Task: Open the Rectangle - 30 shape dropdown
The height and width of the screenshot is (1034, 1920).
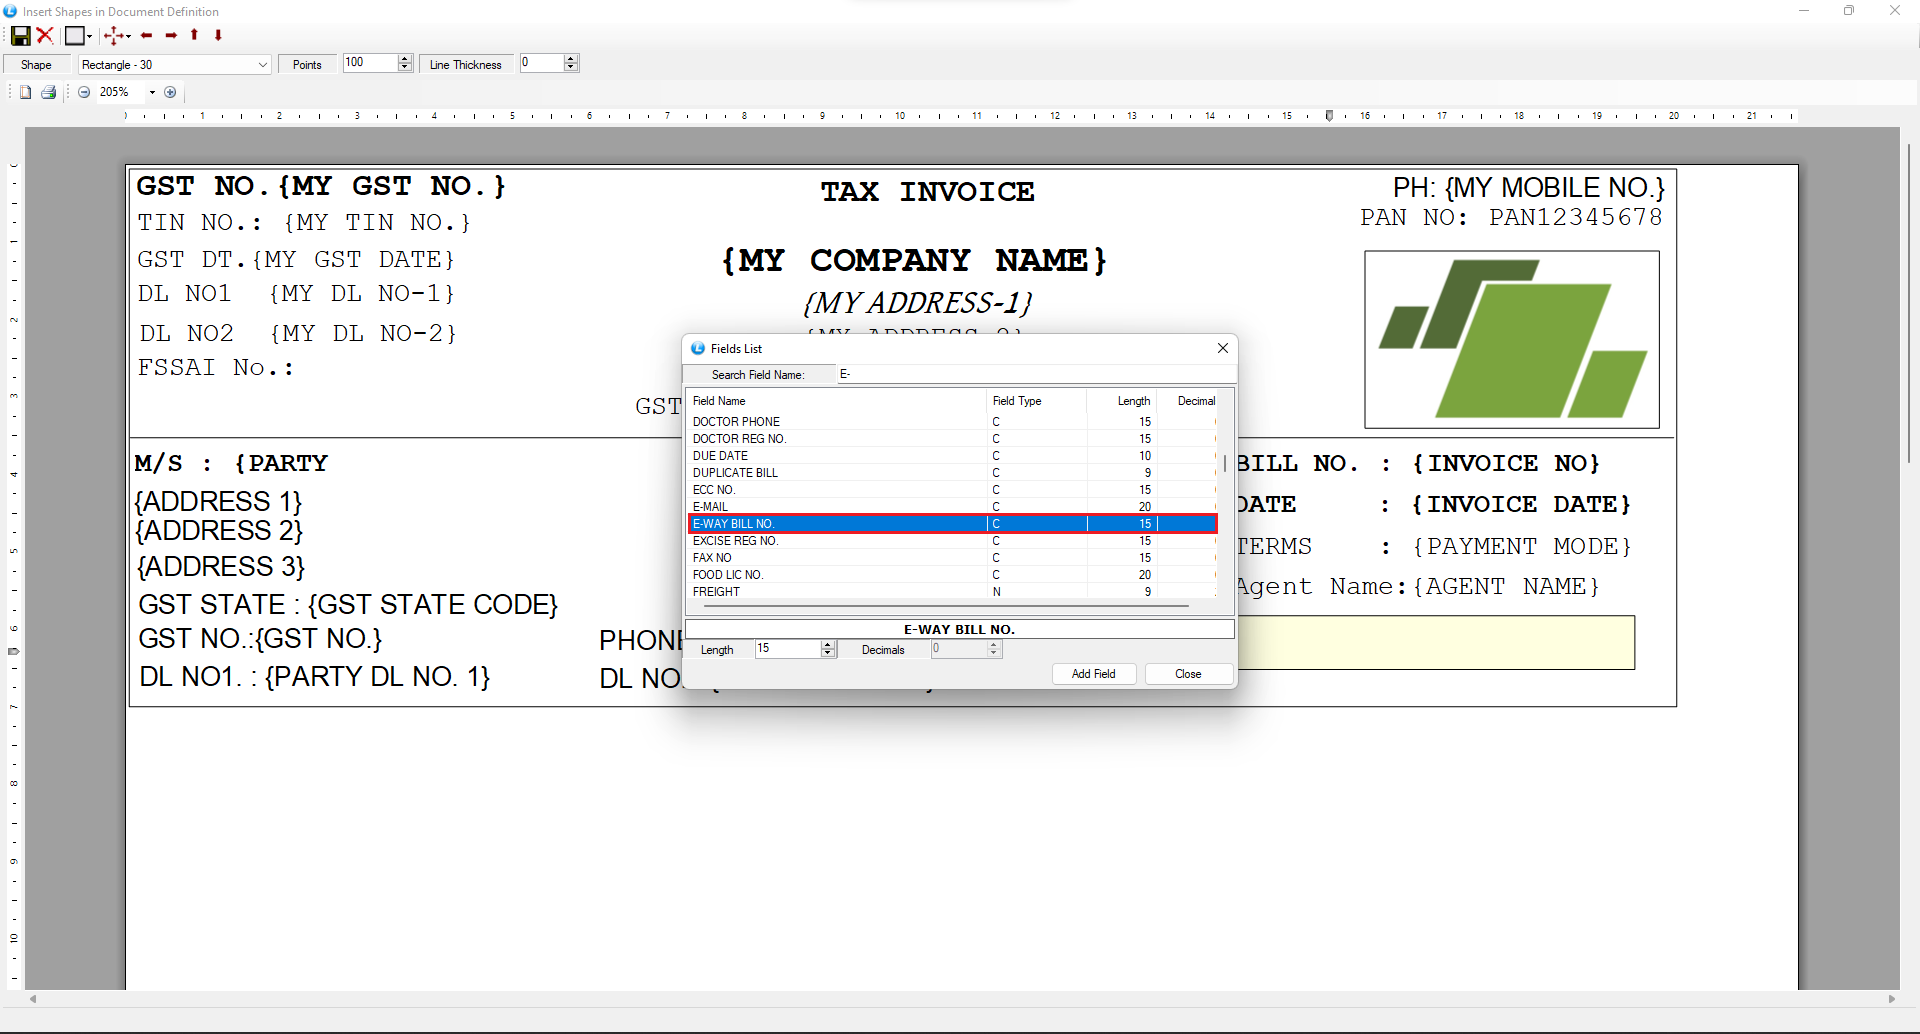Action: pyautogui.click(x=262, y=65)
